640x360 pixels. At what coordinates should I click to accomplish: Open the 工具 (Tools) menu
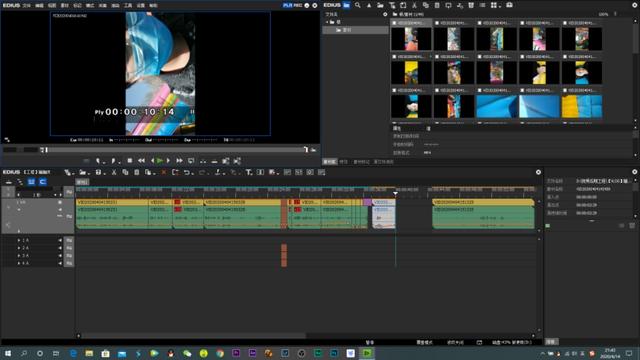click(x=128, y=5)
